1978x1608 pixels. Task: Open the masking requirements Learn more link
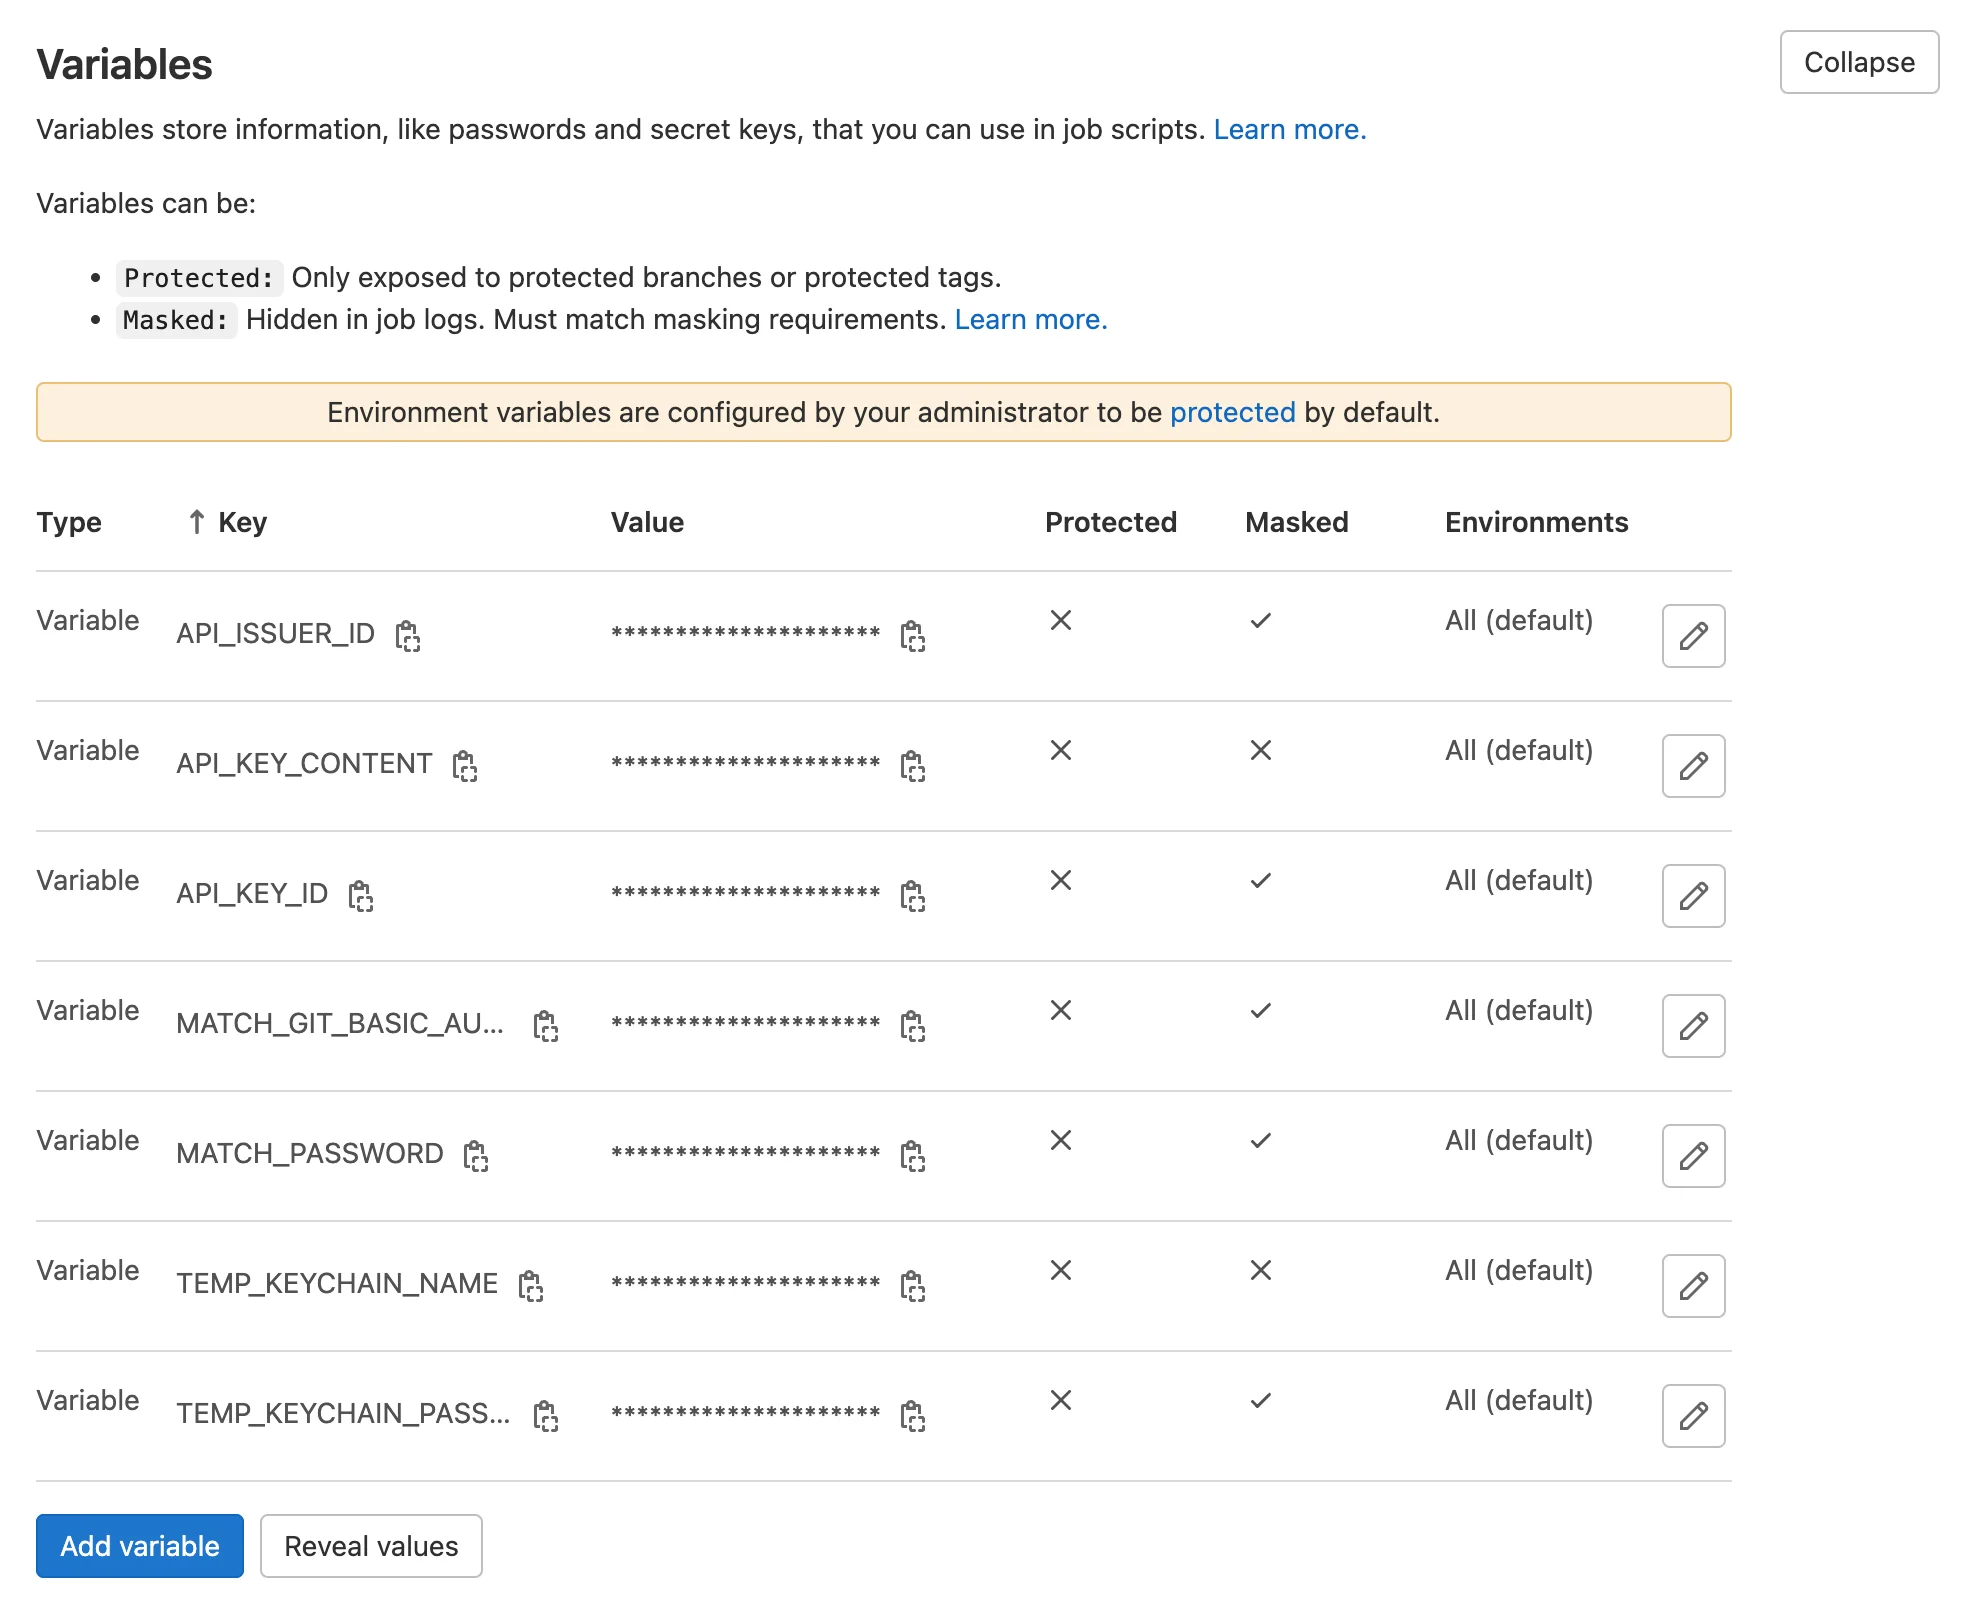(1031, 319)
